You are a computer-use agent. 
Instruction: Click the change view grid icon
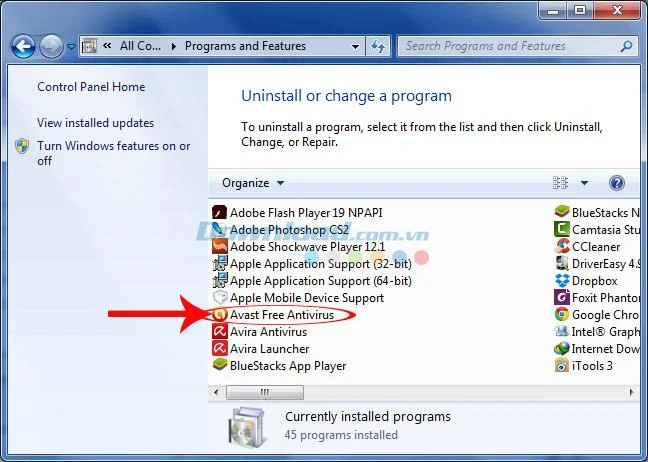point(560,183)
